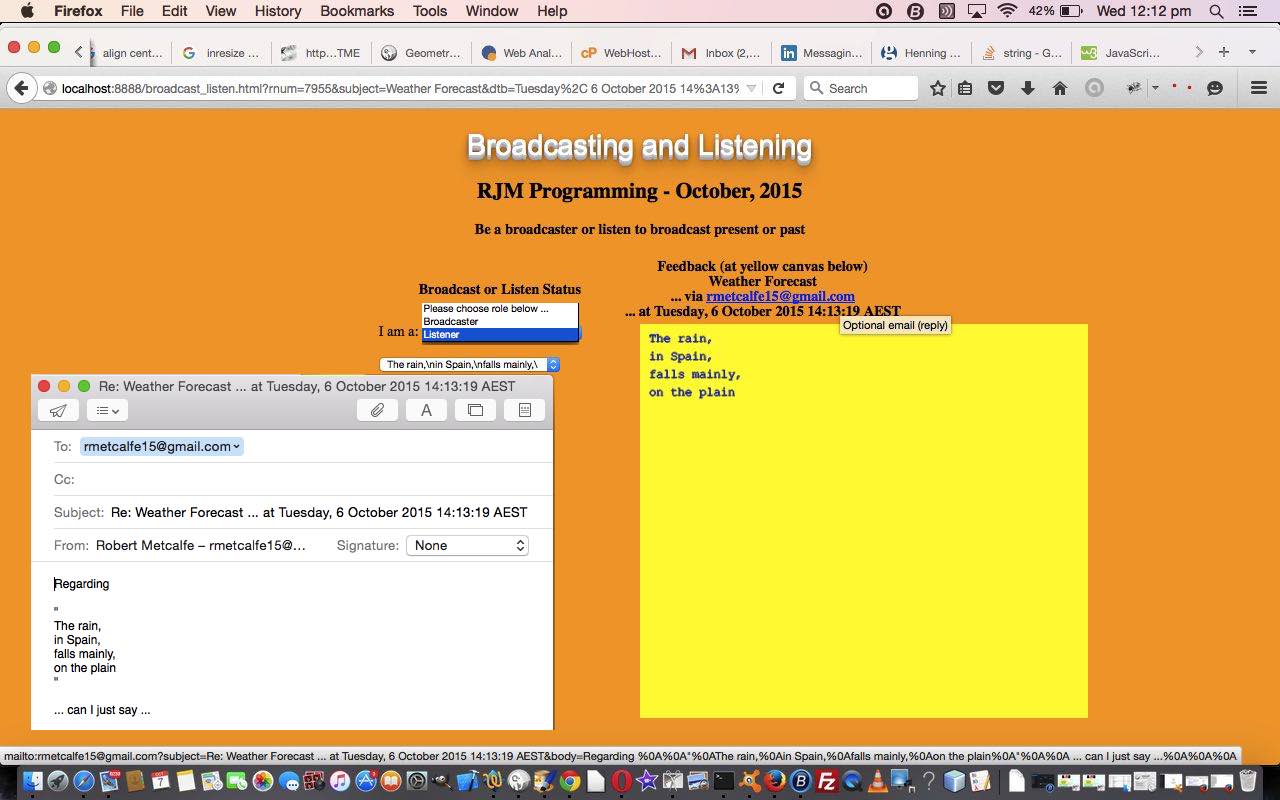Click Firefox Search box
Viewport: 1280px width, 800px height.
click(x=860, y=88)
